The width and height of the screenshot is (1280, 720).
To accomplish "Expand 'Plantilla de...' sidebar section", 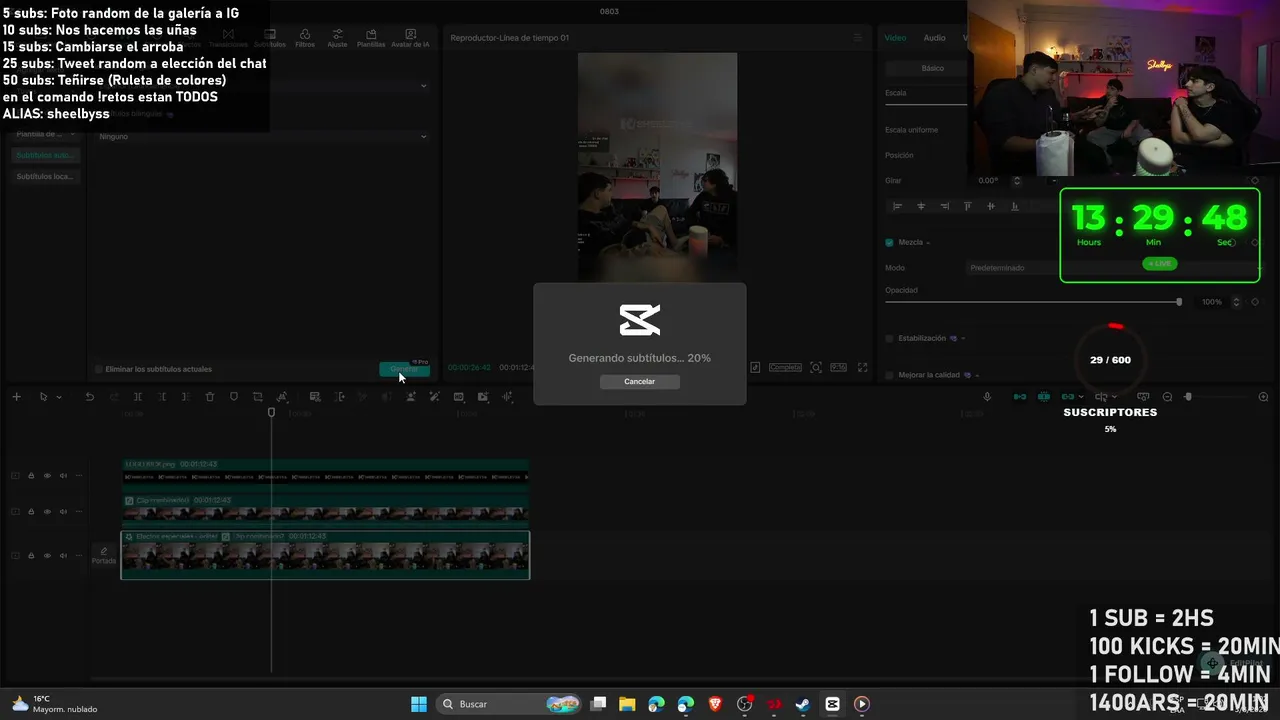I will point(45,134).
